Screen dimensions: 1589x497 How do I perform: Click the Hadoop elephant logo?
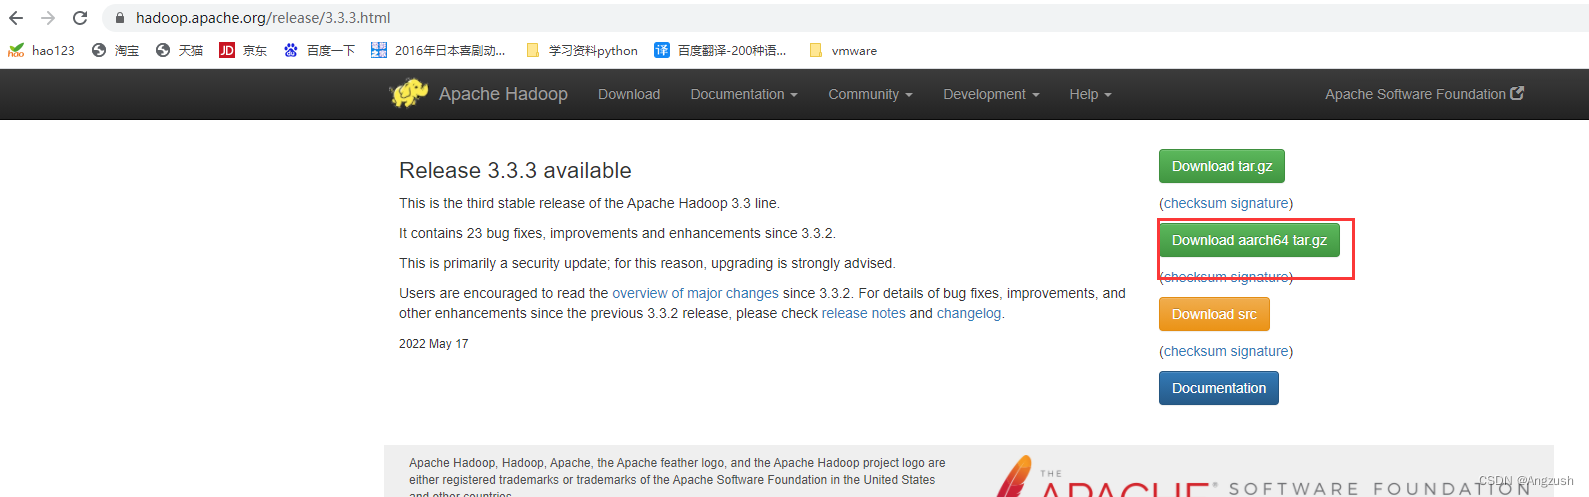click(x=409, y=94)
